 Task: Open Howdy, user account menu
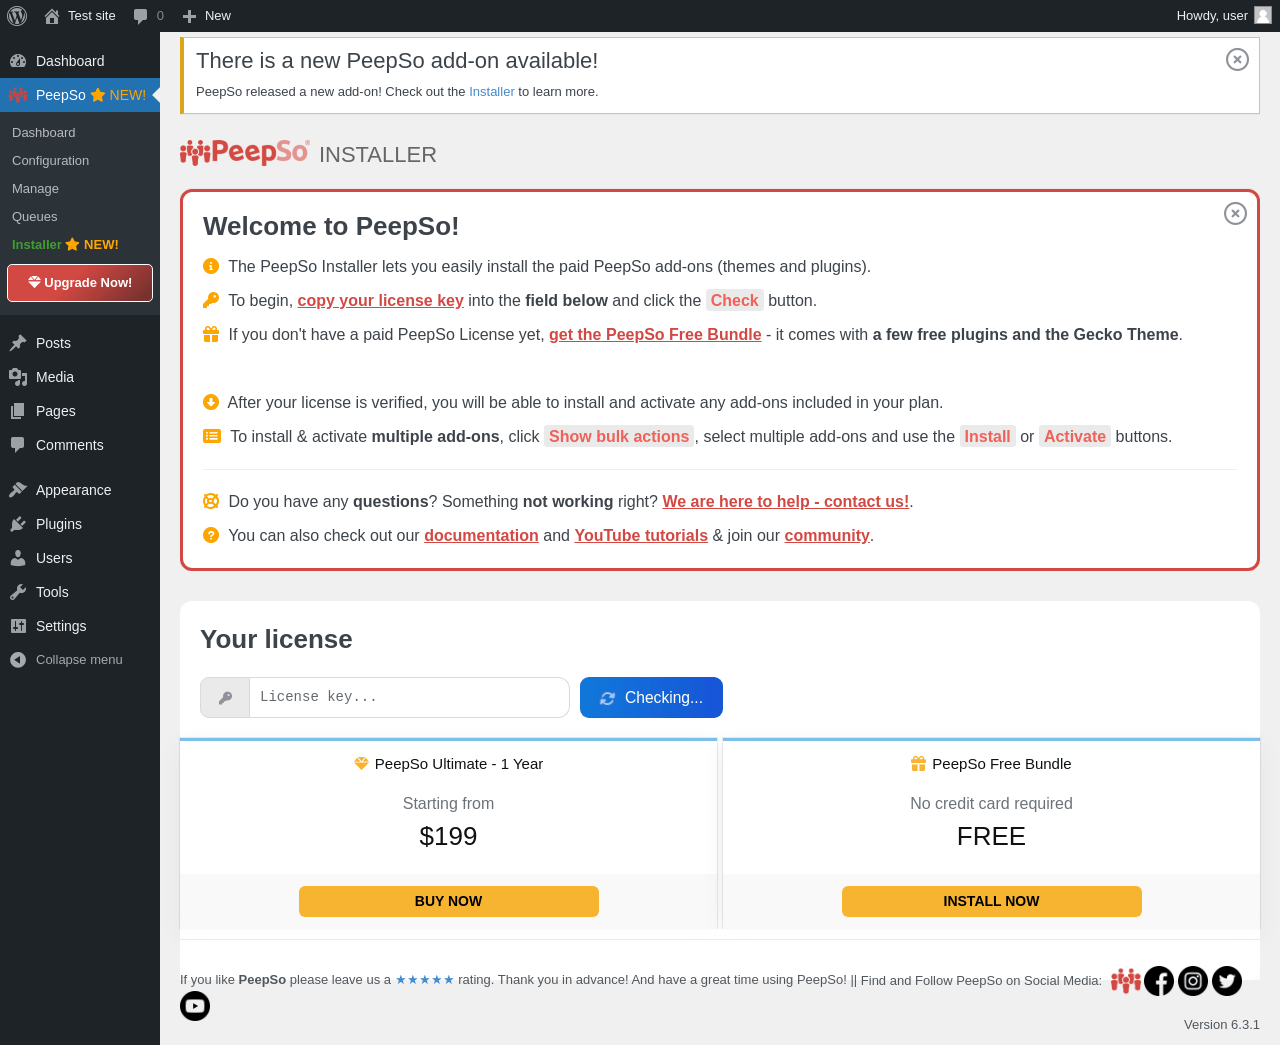point(1212,16)
